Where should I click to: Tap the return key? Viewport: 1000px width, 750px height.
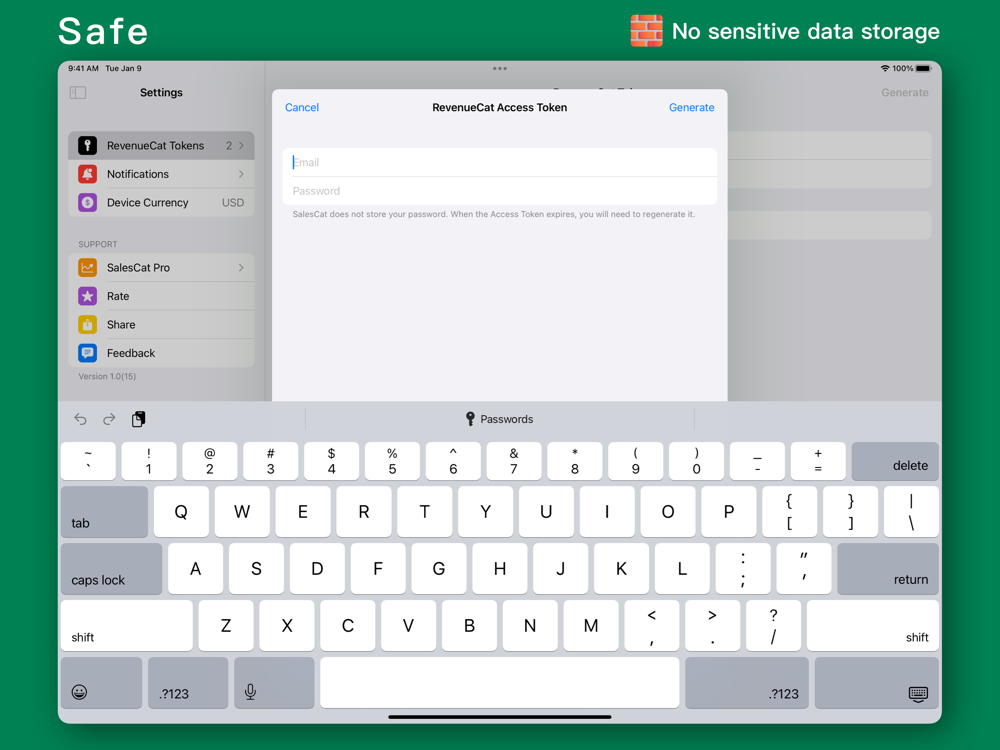tap(888, 569)
